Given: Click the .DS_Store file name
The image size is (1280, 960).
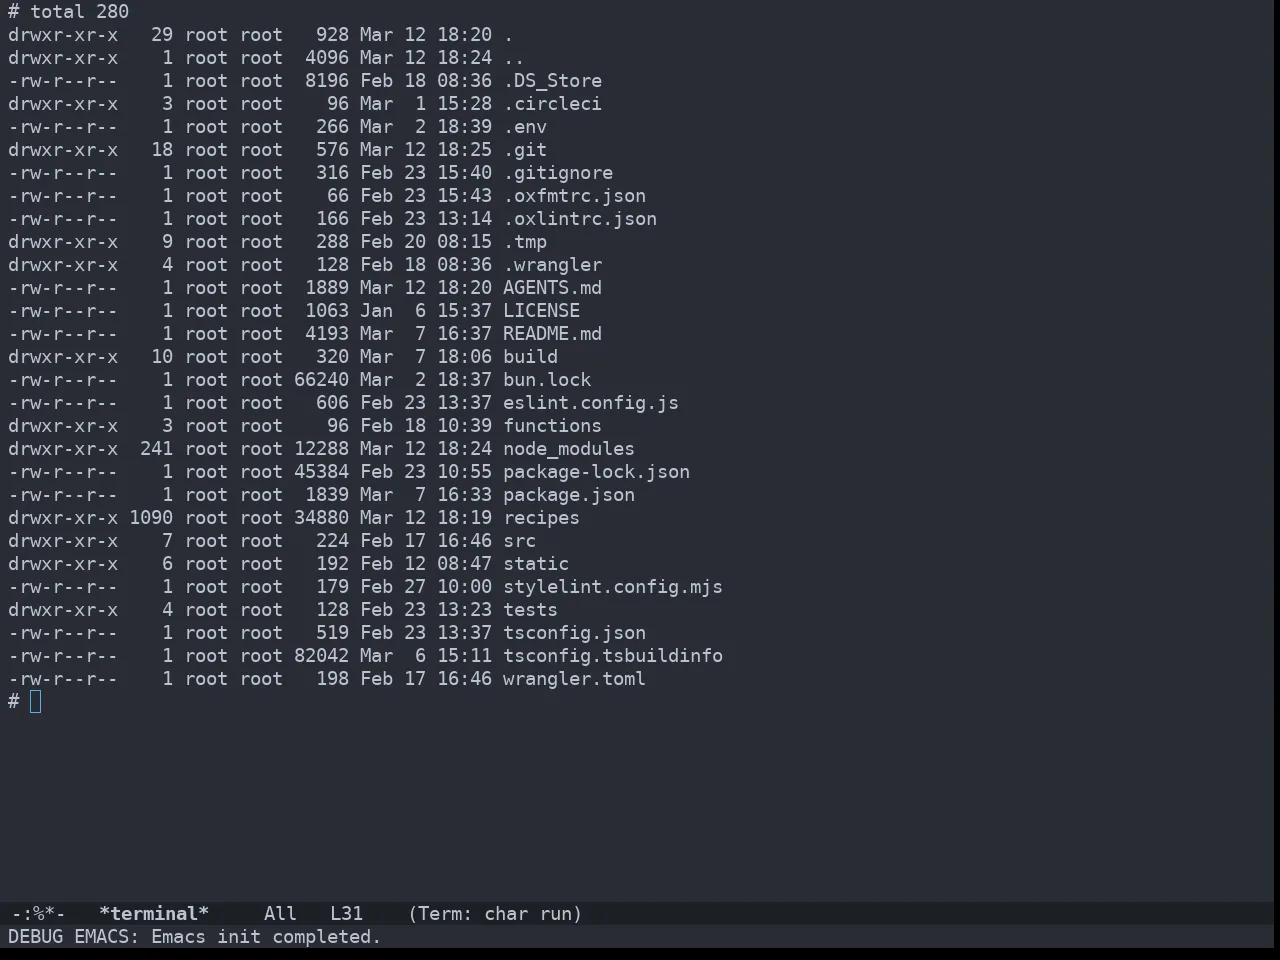Looking at the screenshot, I should pyautogui.click(x=552, y=81).
